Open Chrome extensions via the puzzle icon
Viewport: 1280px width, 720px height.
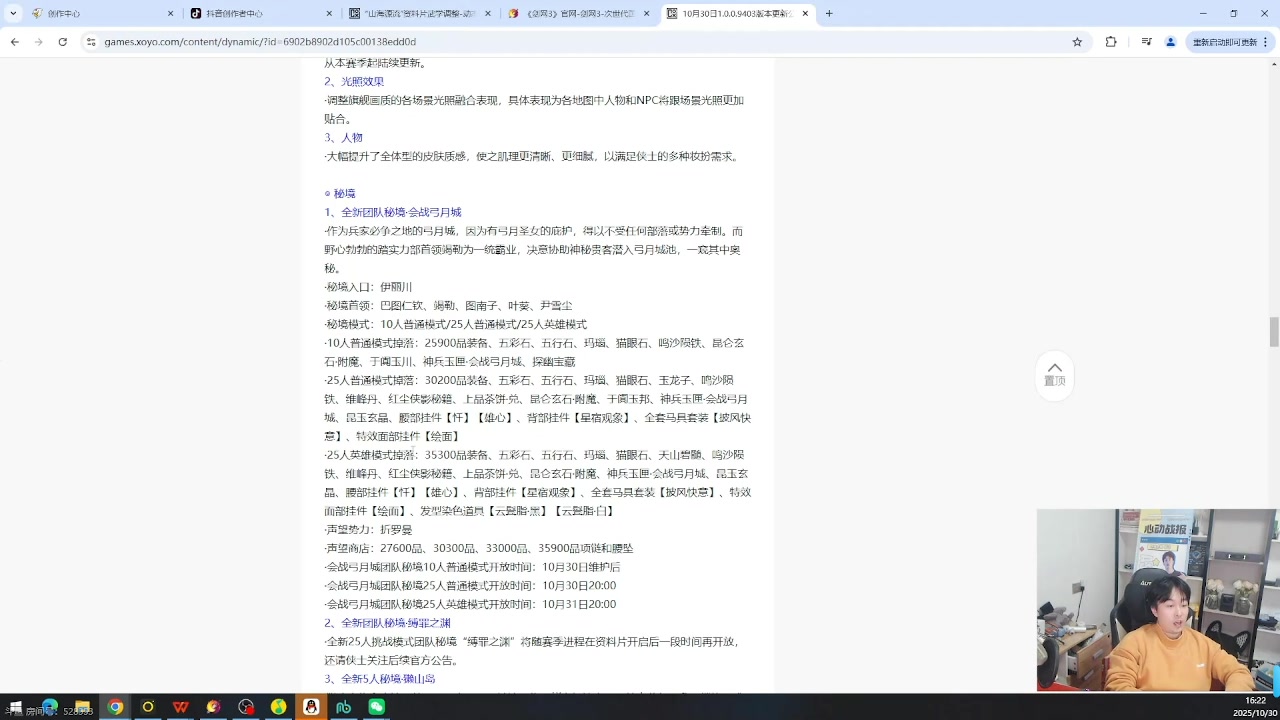1111,41
